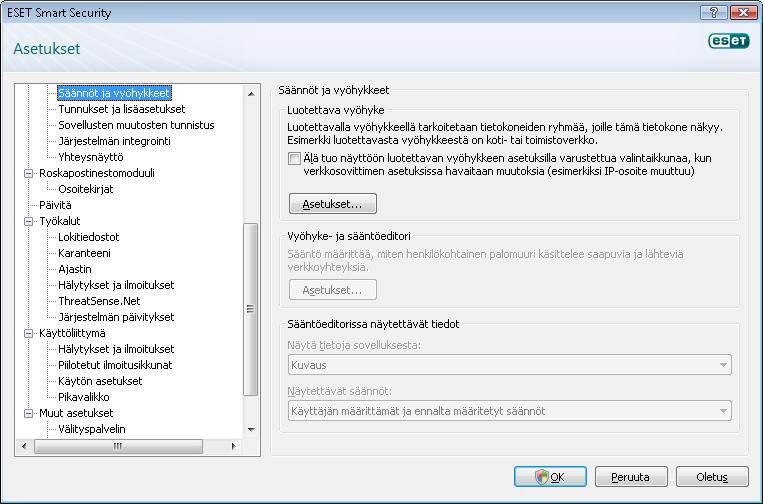Select Piilotetut ilmoitusikkunat tree item
Image resolution: width=763 pixels, height=504 pixels.
(115, 365)
